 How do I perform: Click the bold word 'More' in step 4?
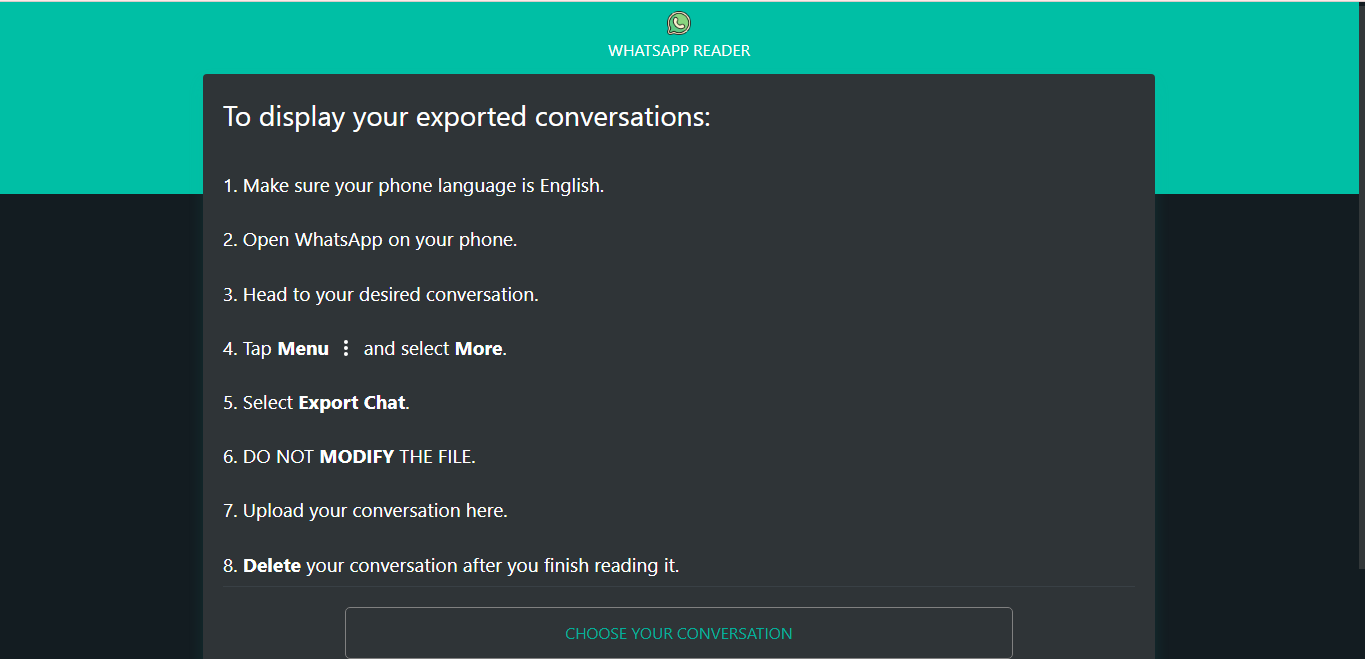pos(478,349)
